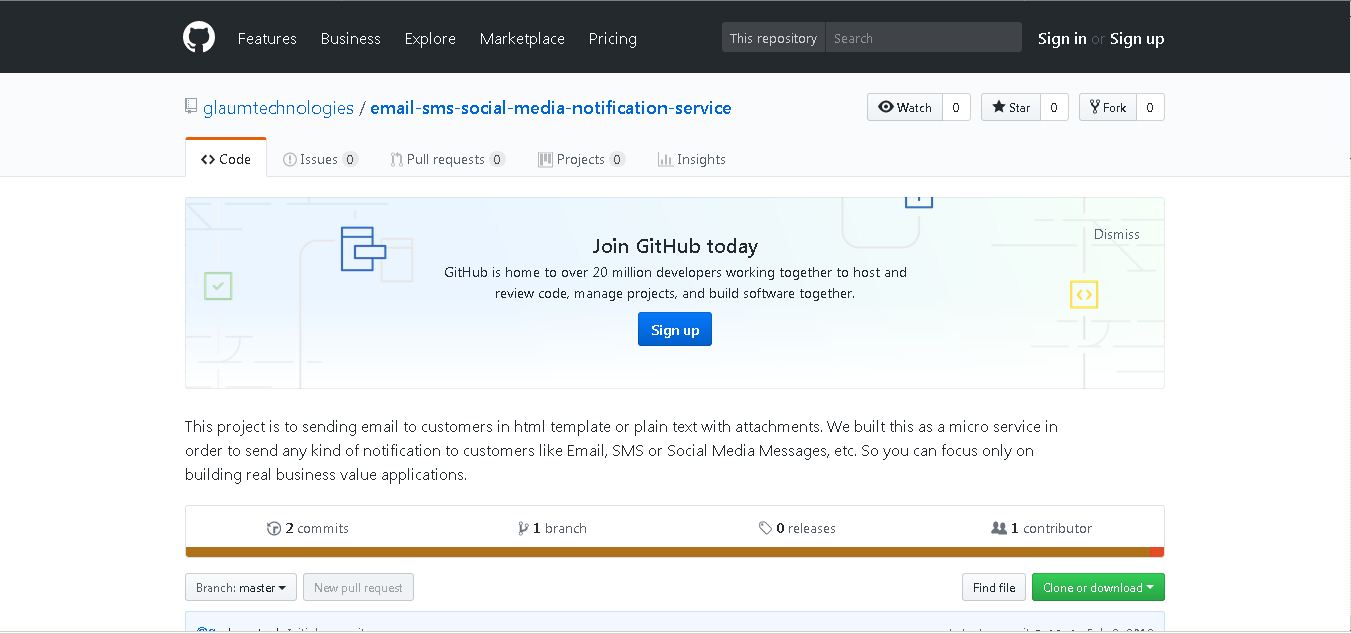Focus the repository search field

[x=923, y=38]
